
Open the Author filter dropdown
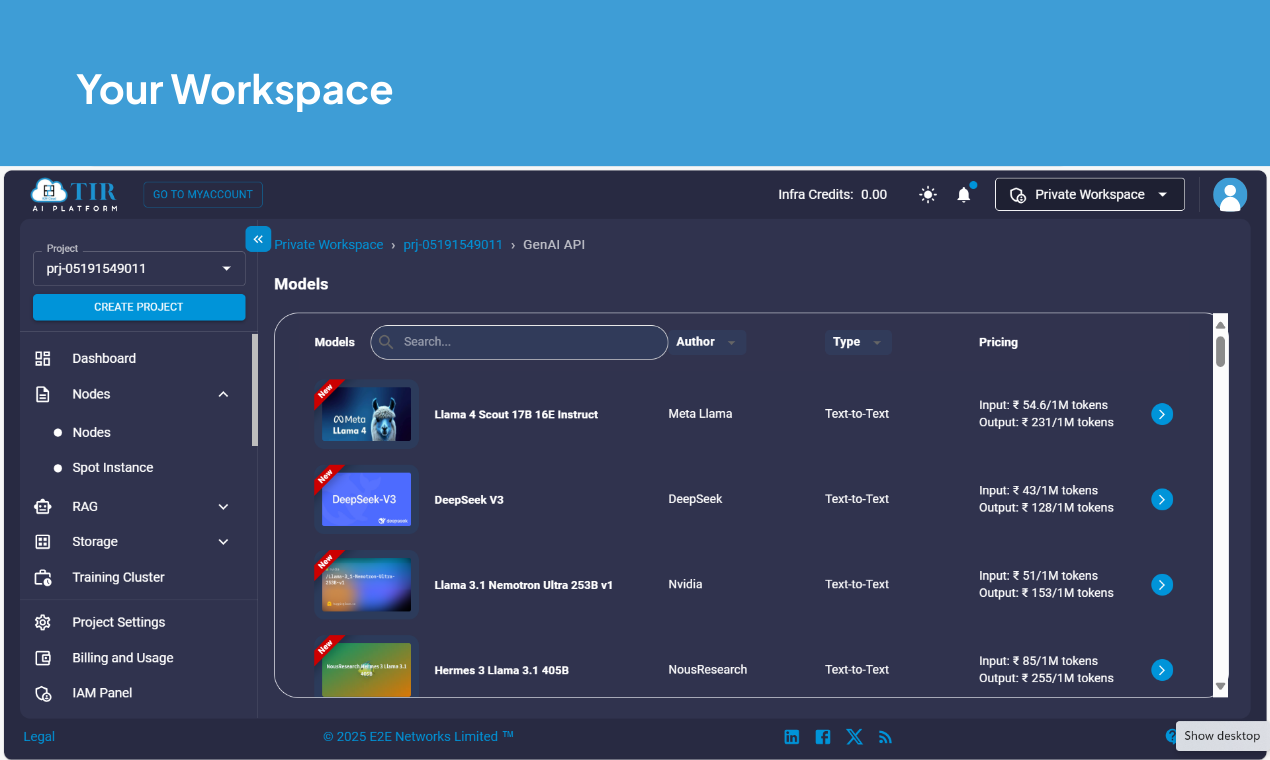707,342
